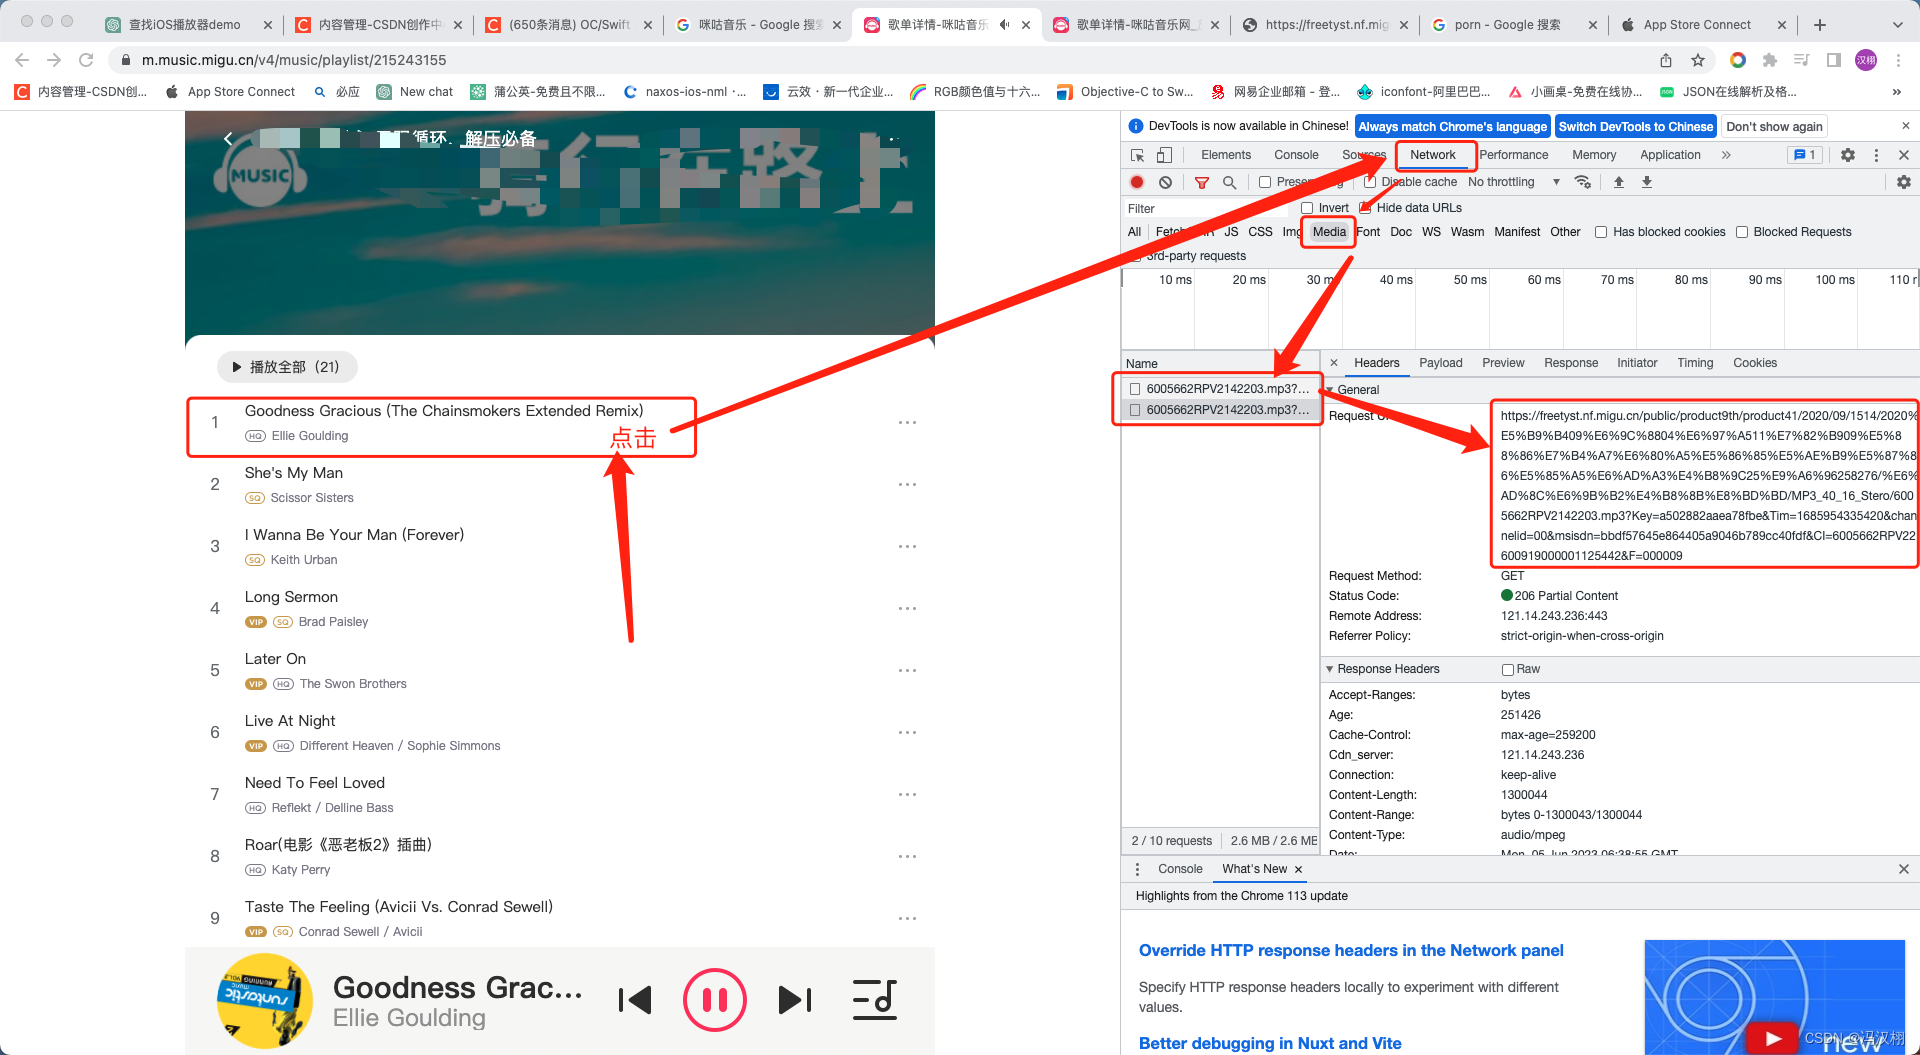The image size is (1920, 1055).
Task: Open more options for Goodness Gracious song
Action: click(907, 423)
